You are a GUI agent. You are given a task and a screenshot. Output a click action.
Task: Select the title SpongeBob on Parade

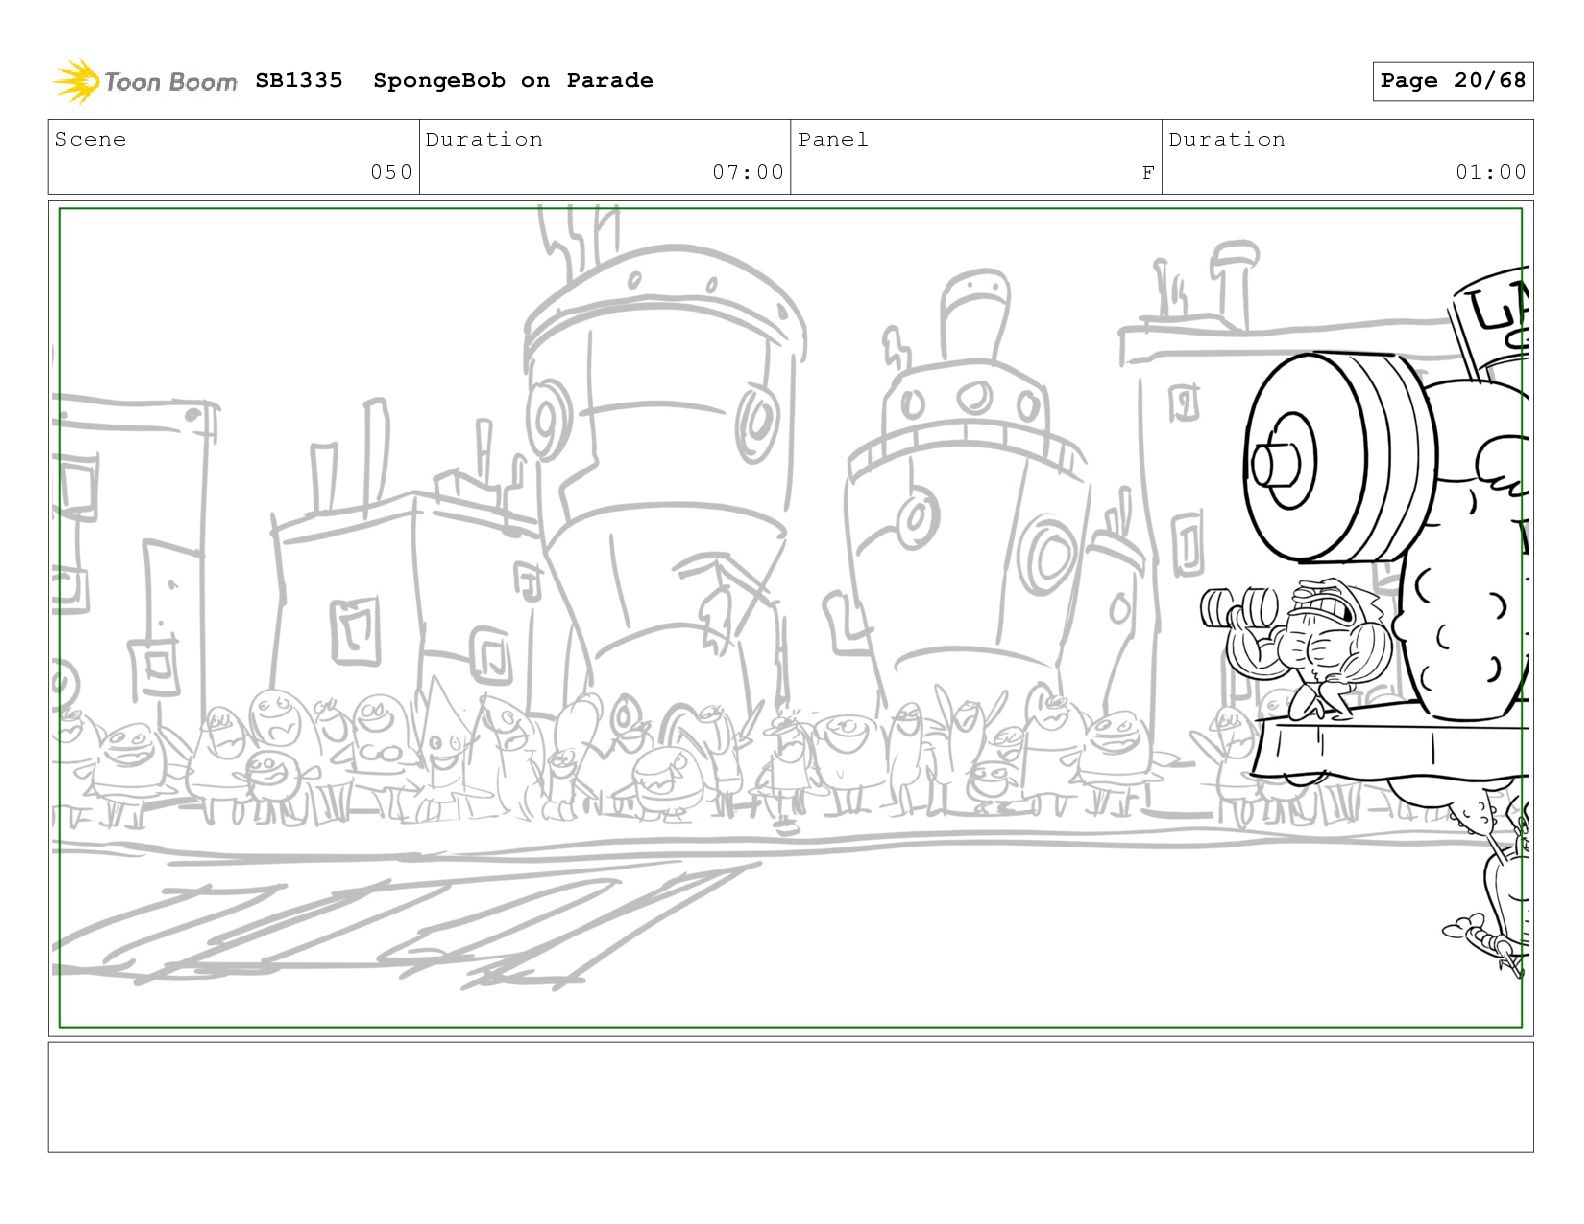pyautogui.click(x=513, y=80)
